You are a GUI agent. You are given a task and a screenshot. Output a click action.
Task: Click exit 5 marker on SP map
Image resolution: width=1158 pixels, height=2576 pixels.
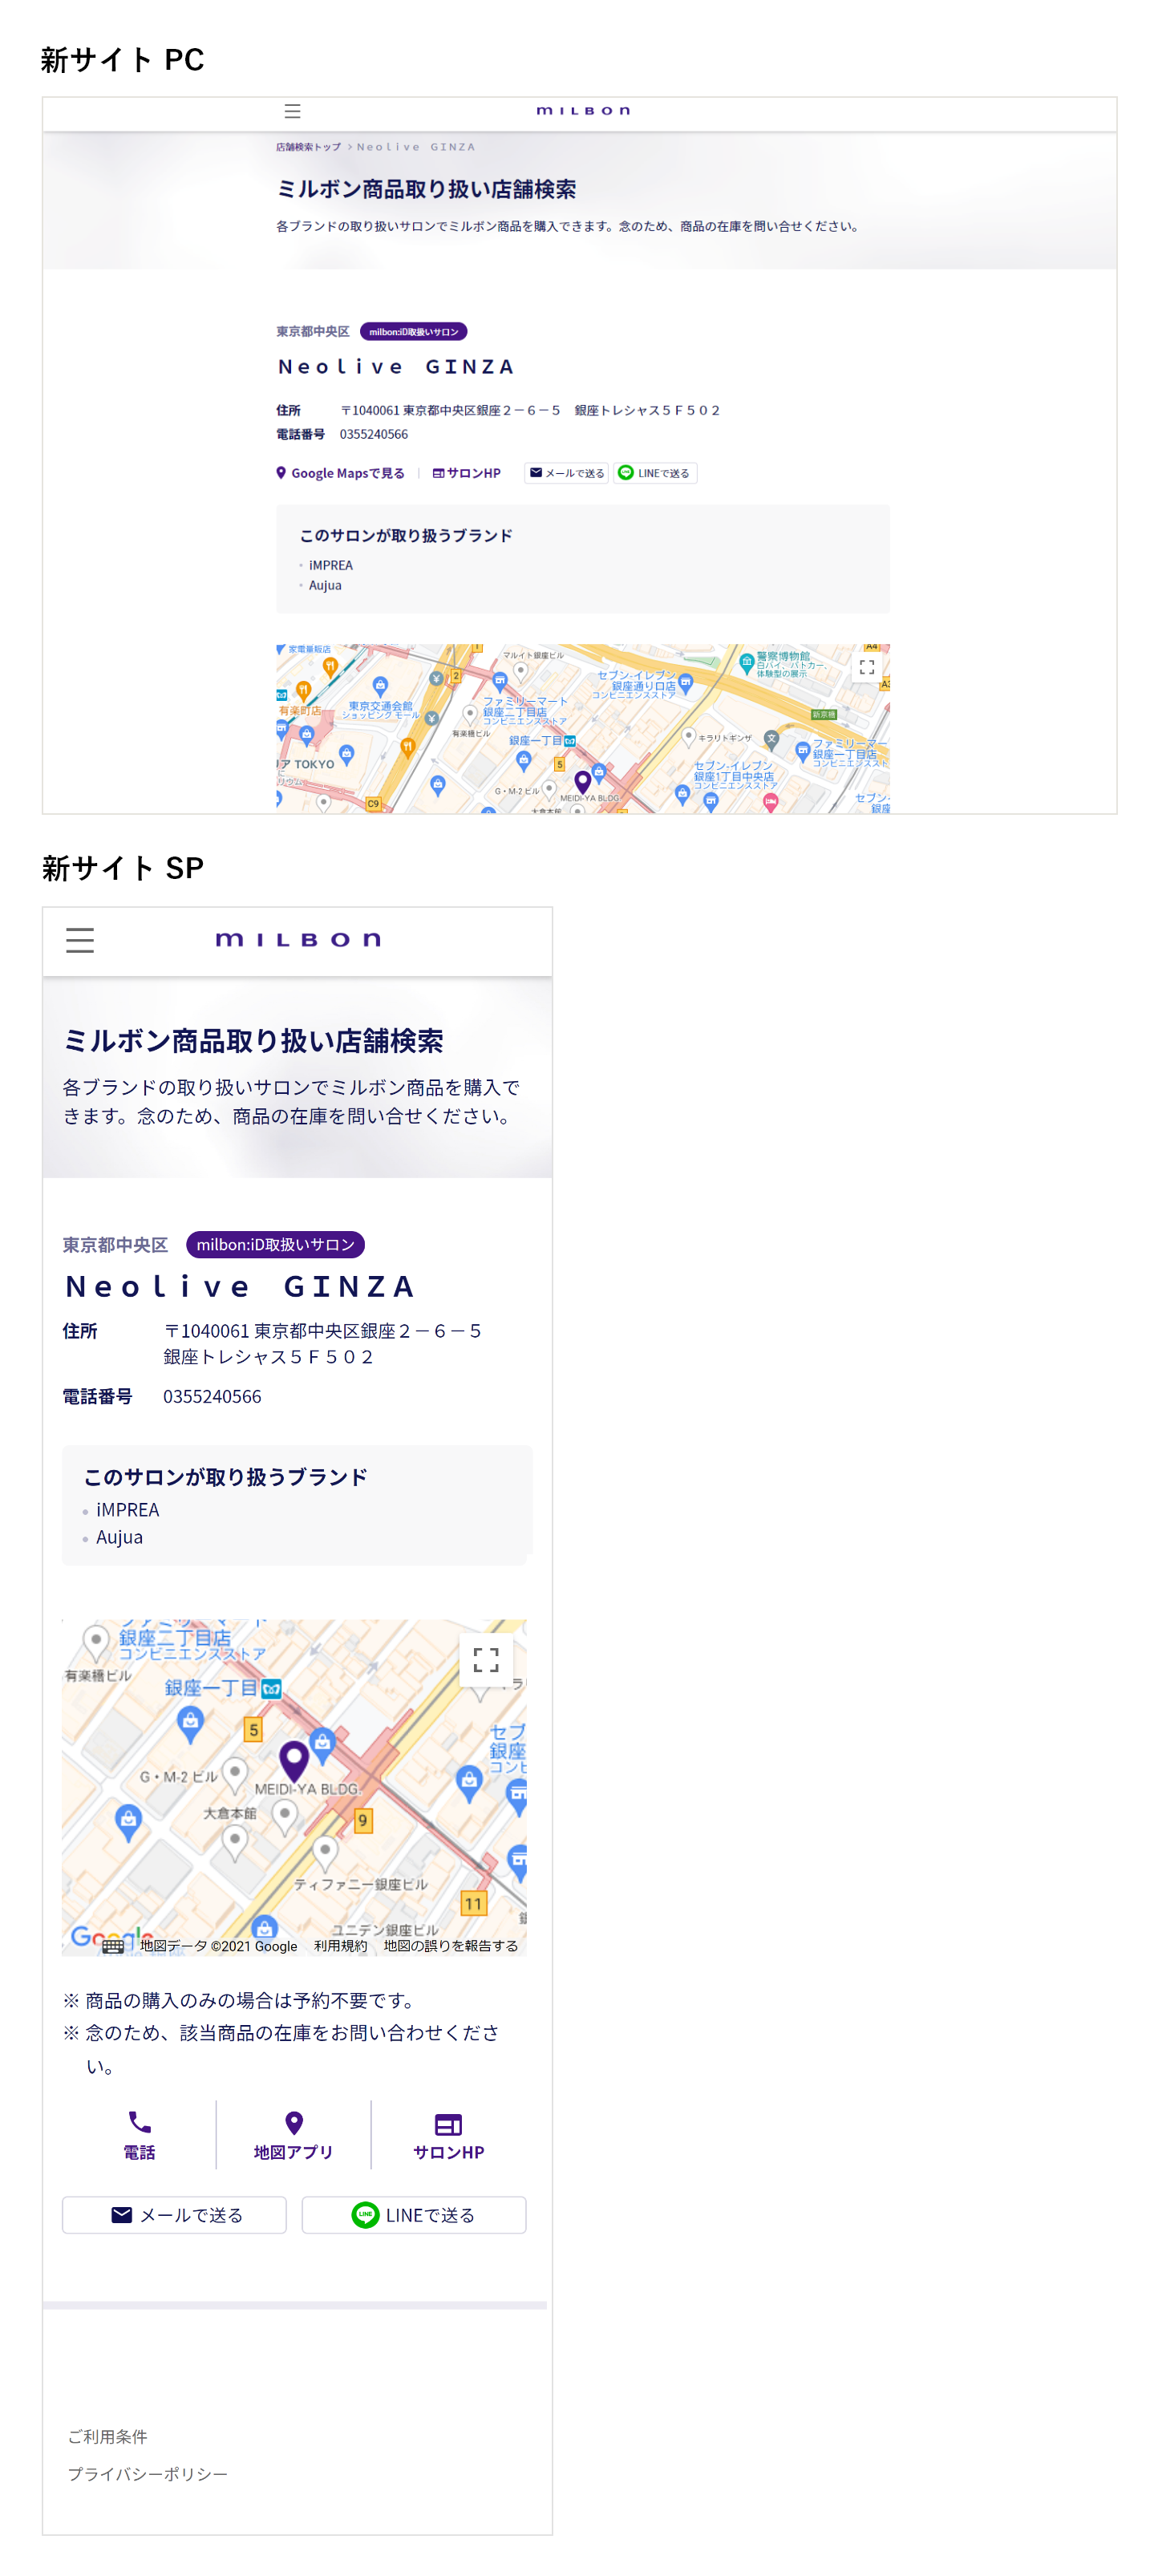pos(253,1730)
